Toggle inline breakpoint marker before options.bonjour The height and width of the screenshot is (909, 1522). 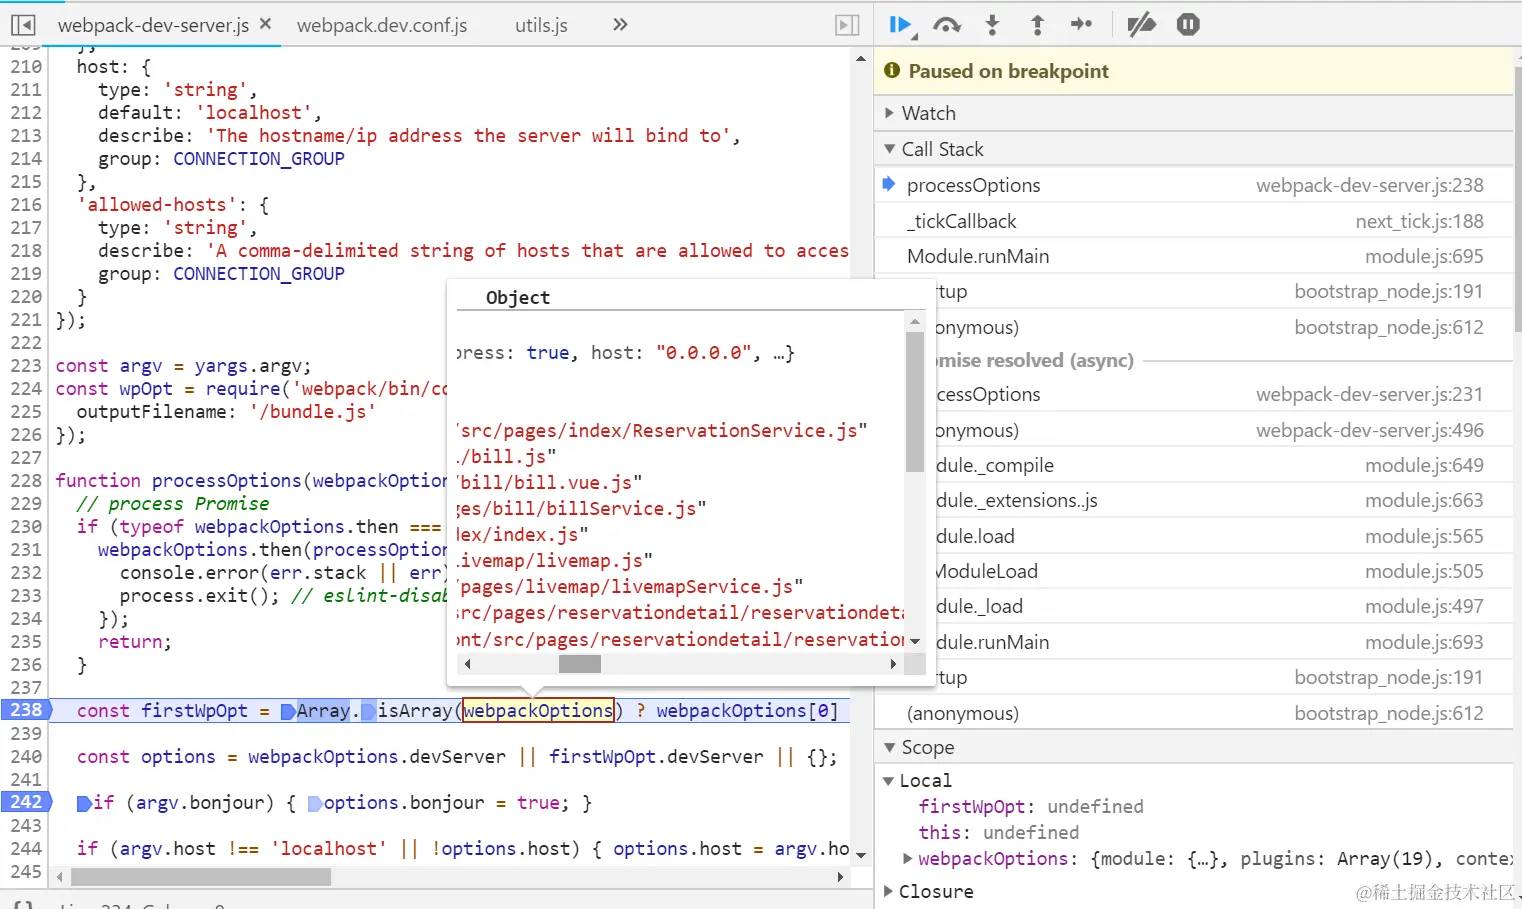pos(315,803)
